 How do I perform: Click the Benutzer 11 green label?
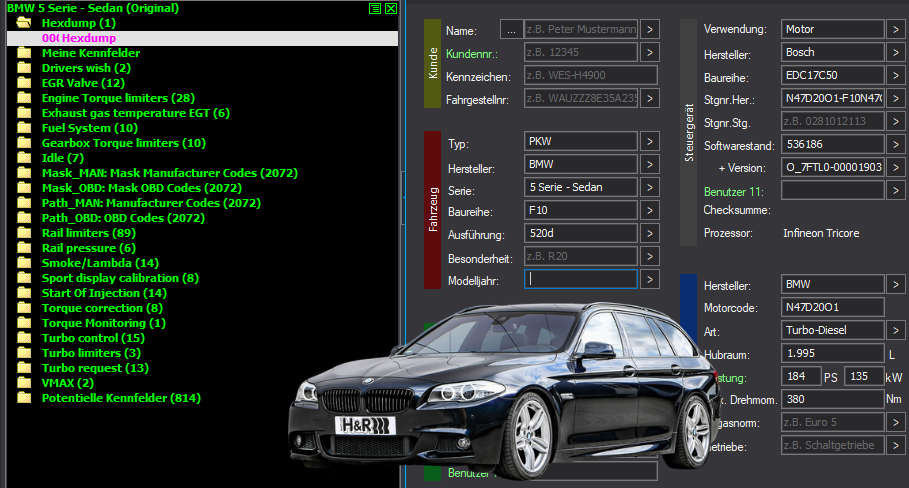tap(733, 191)
